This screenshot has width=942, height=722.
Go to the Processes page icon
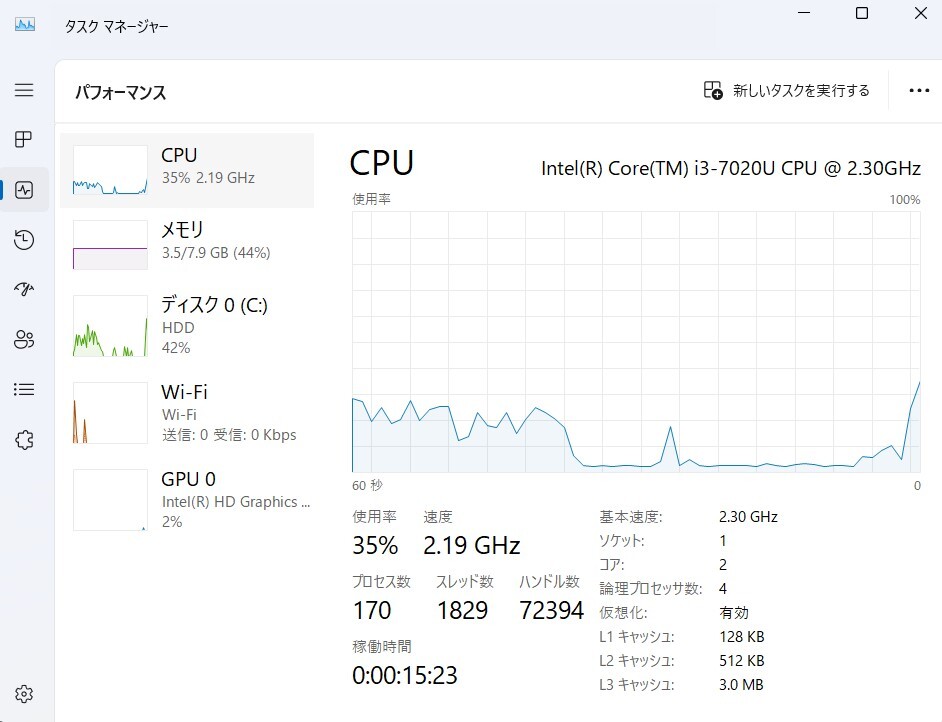tap(24, 139)
